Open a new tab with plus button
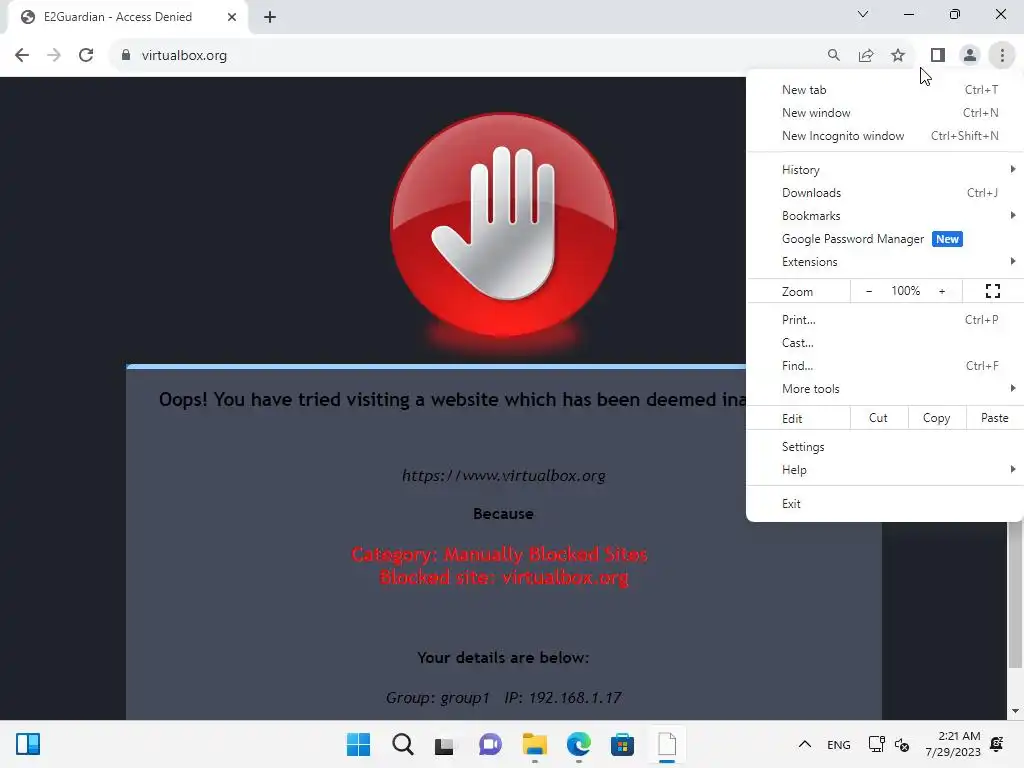 [270, 17]
